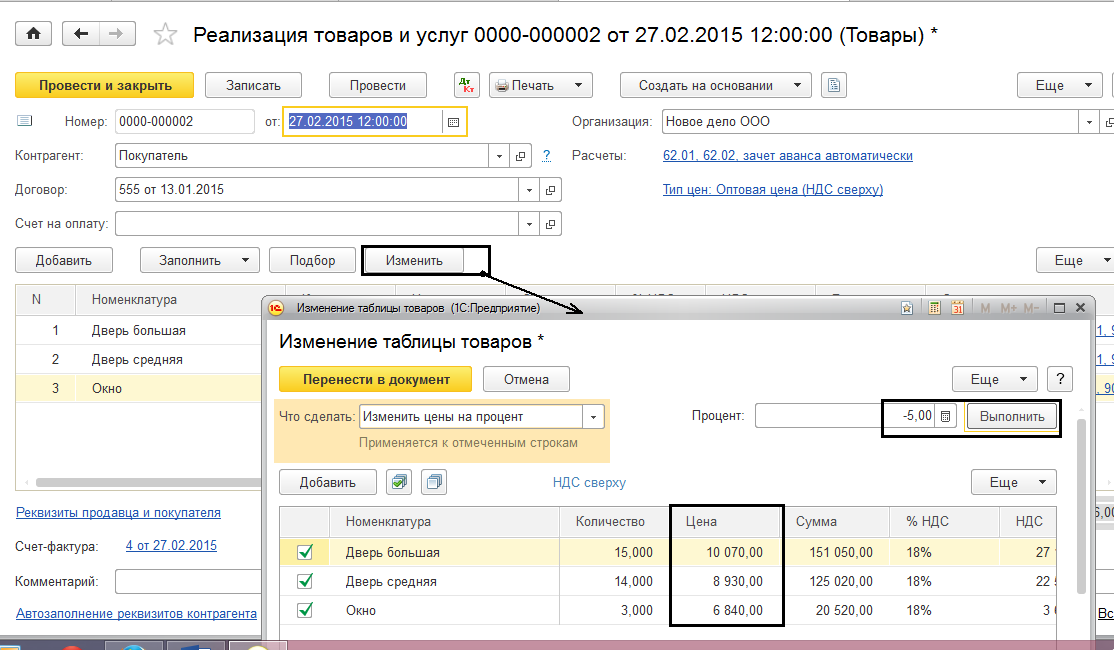Screen dimensions: 1114x650
Task: Toggle checkbox for Дверь большая row
Action: 305,552
